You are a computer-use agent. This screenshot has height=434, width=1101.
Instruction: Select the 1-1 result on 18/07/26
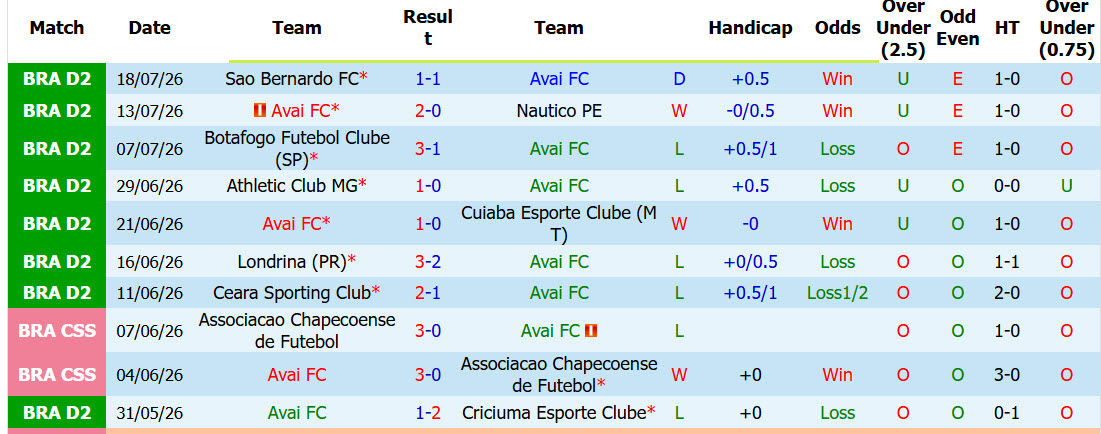(x=428, y=79)
